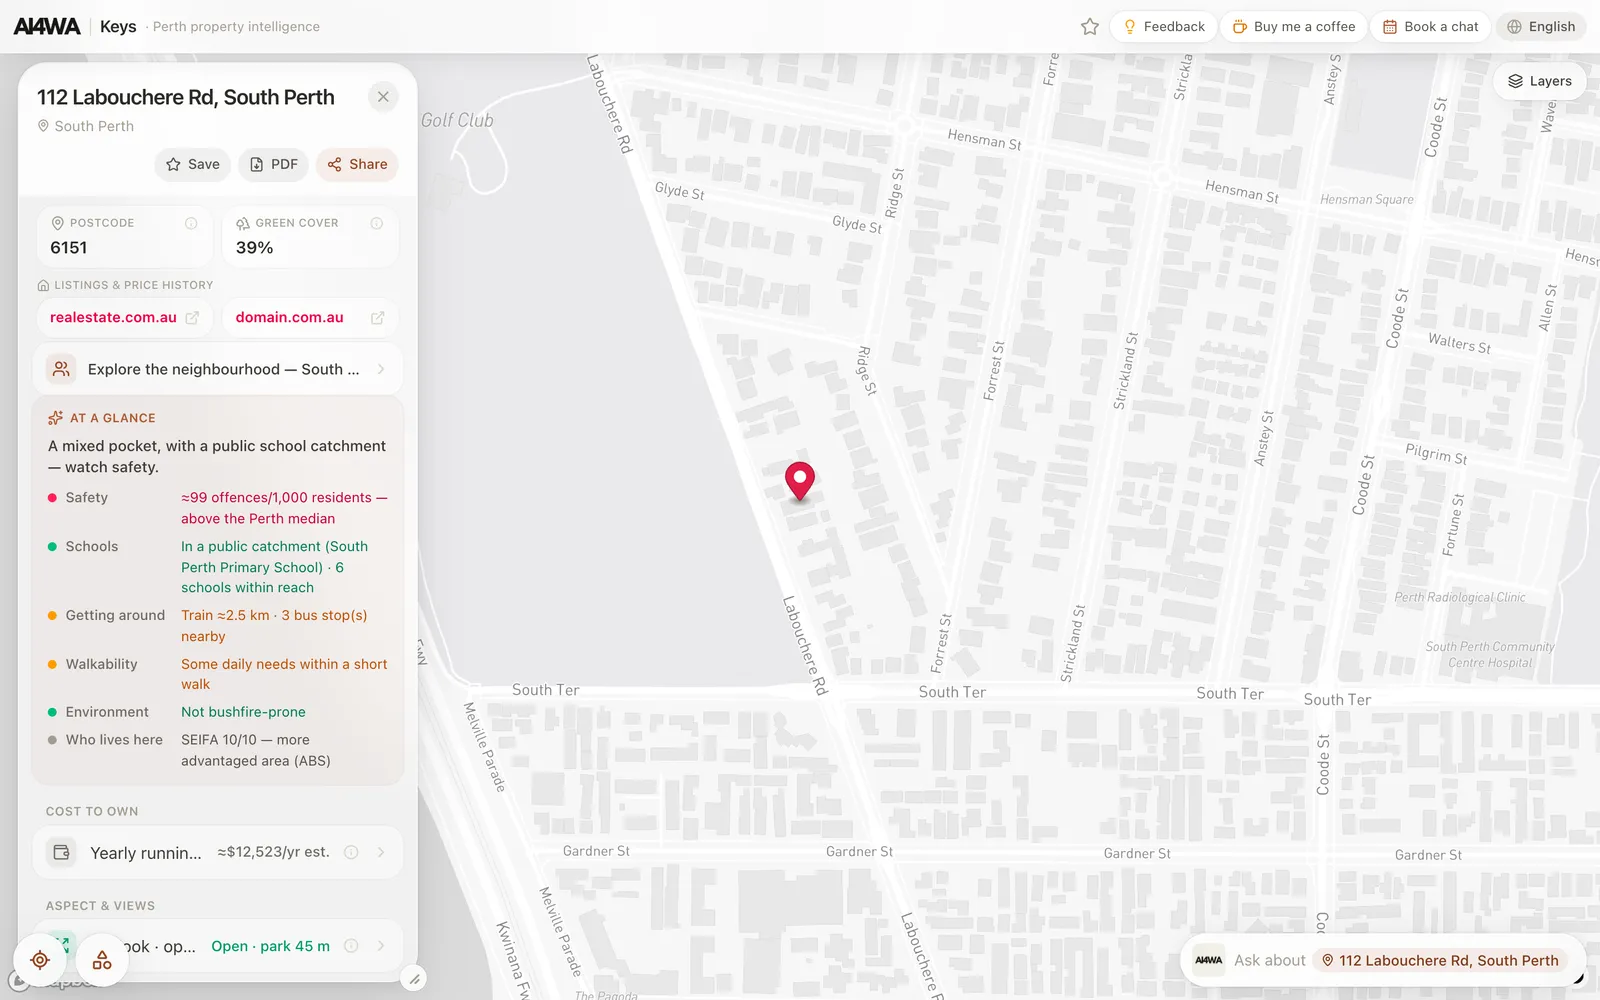This screenshot has height=1000, width=1600.
Task: Open Feedback from the top bar
Action: (1164, 27)
